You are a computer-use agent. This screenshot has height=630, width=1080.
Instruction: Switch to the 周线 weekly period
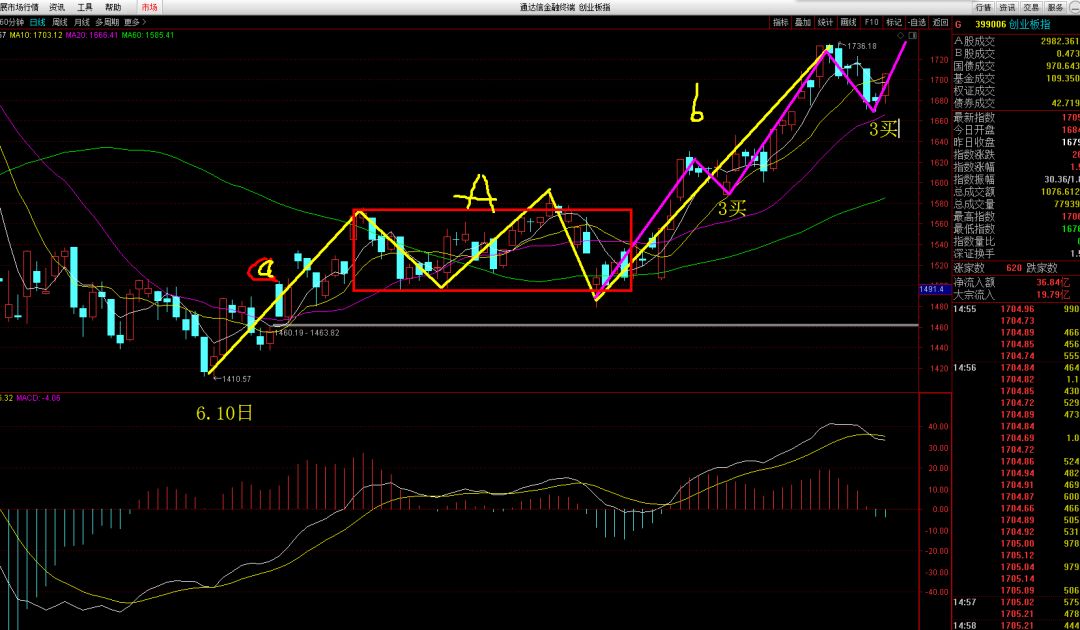(x=59, y=23)
